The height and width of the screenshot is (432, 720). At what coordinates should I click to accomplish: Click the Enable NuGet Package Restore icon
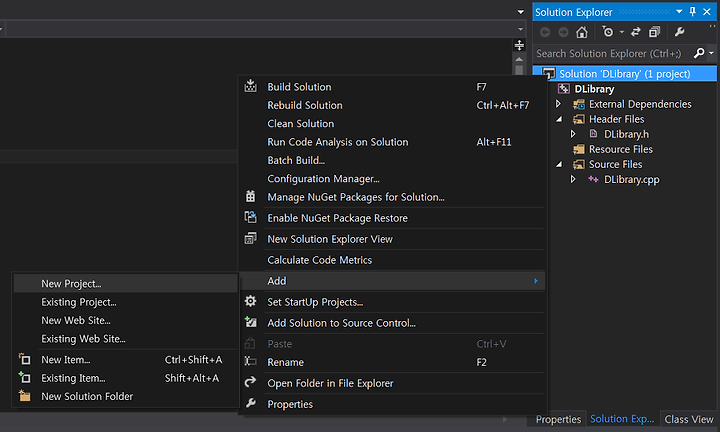point(250,217)
